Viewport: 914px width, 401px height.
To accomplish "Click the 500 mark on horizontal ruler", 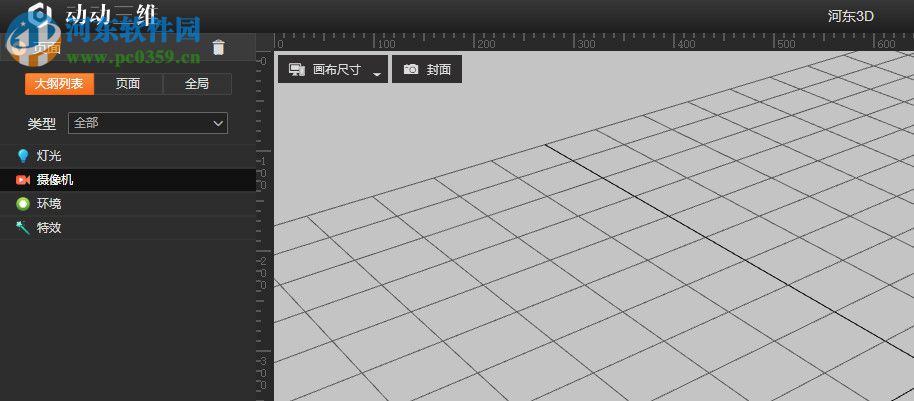I will tap(787, 44).
